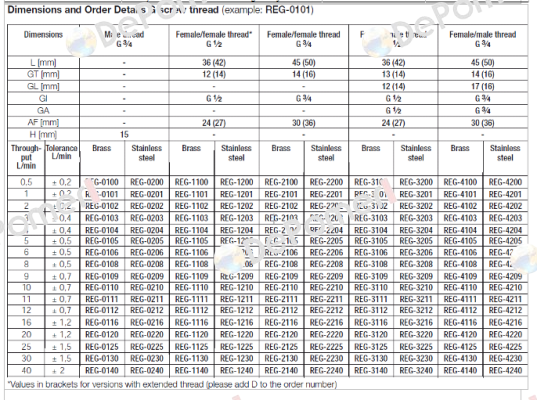This screenshot has width=537, height=400.
Task: Click the cell REG-2111
Action: point(281,299)
